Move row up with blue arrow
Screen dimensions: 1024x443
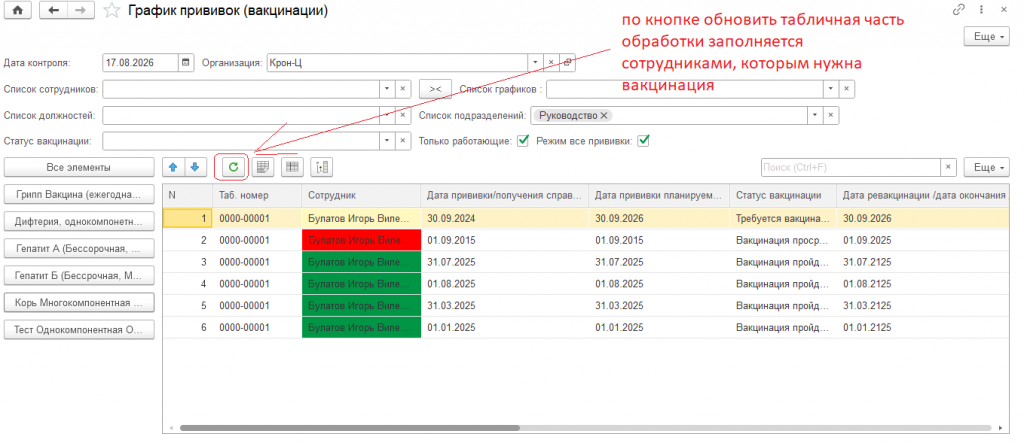(x=173, y=167)
